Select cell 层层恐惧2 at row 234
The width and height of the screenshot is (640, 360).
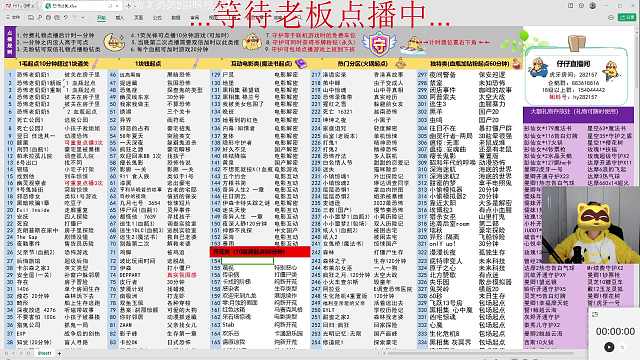tap(336, 196)
